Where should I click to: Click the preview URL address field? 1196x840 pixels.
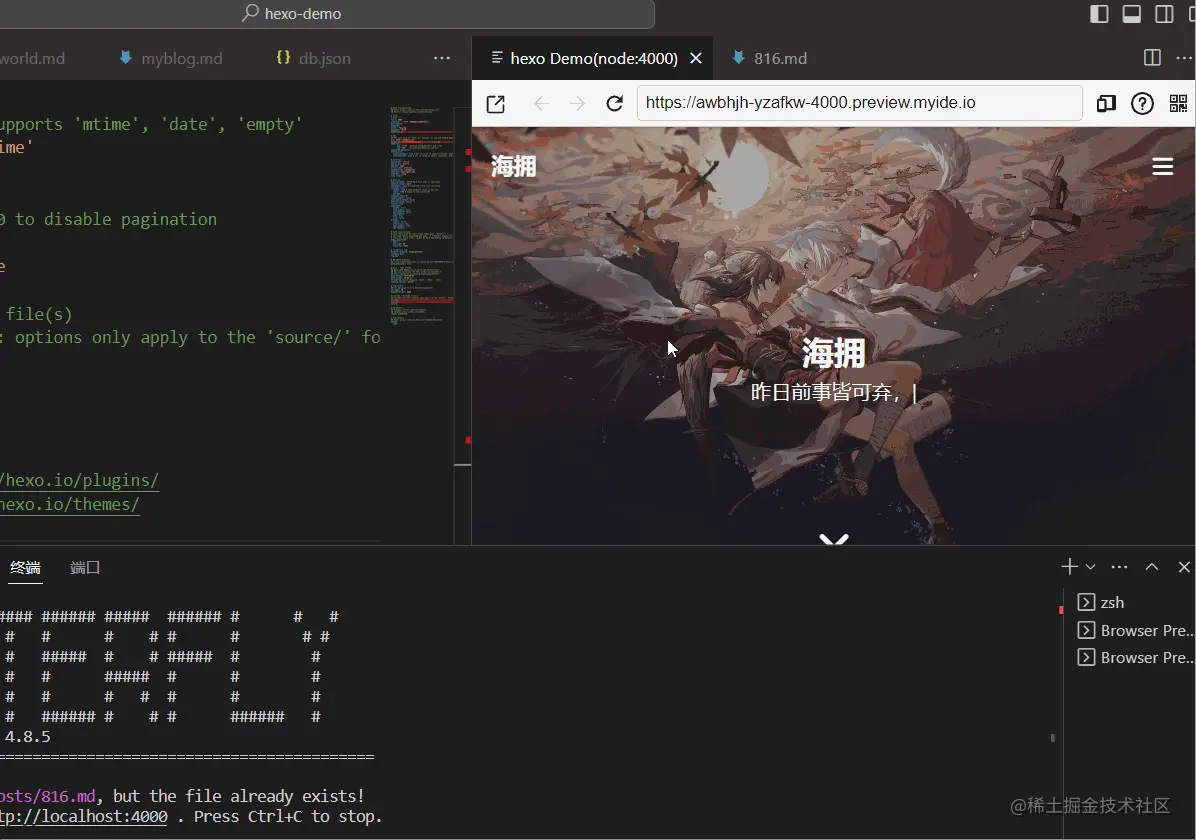point(860,103)
